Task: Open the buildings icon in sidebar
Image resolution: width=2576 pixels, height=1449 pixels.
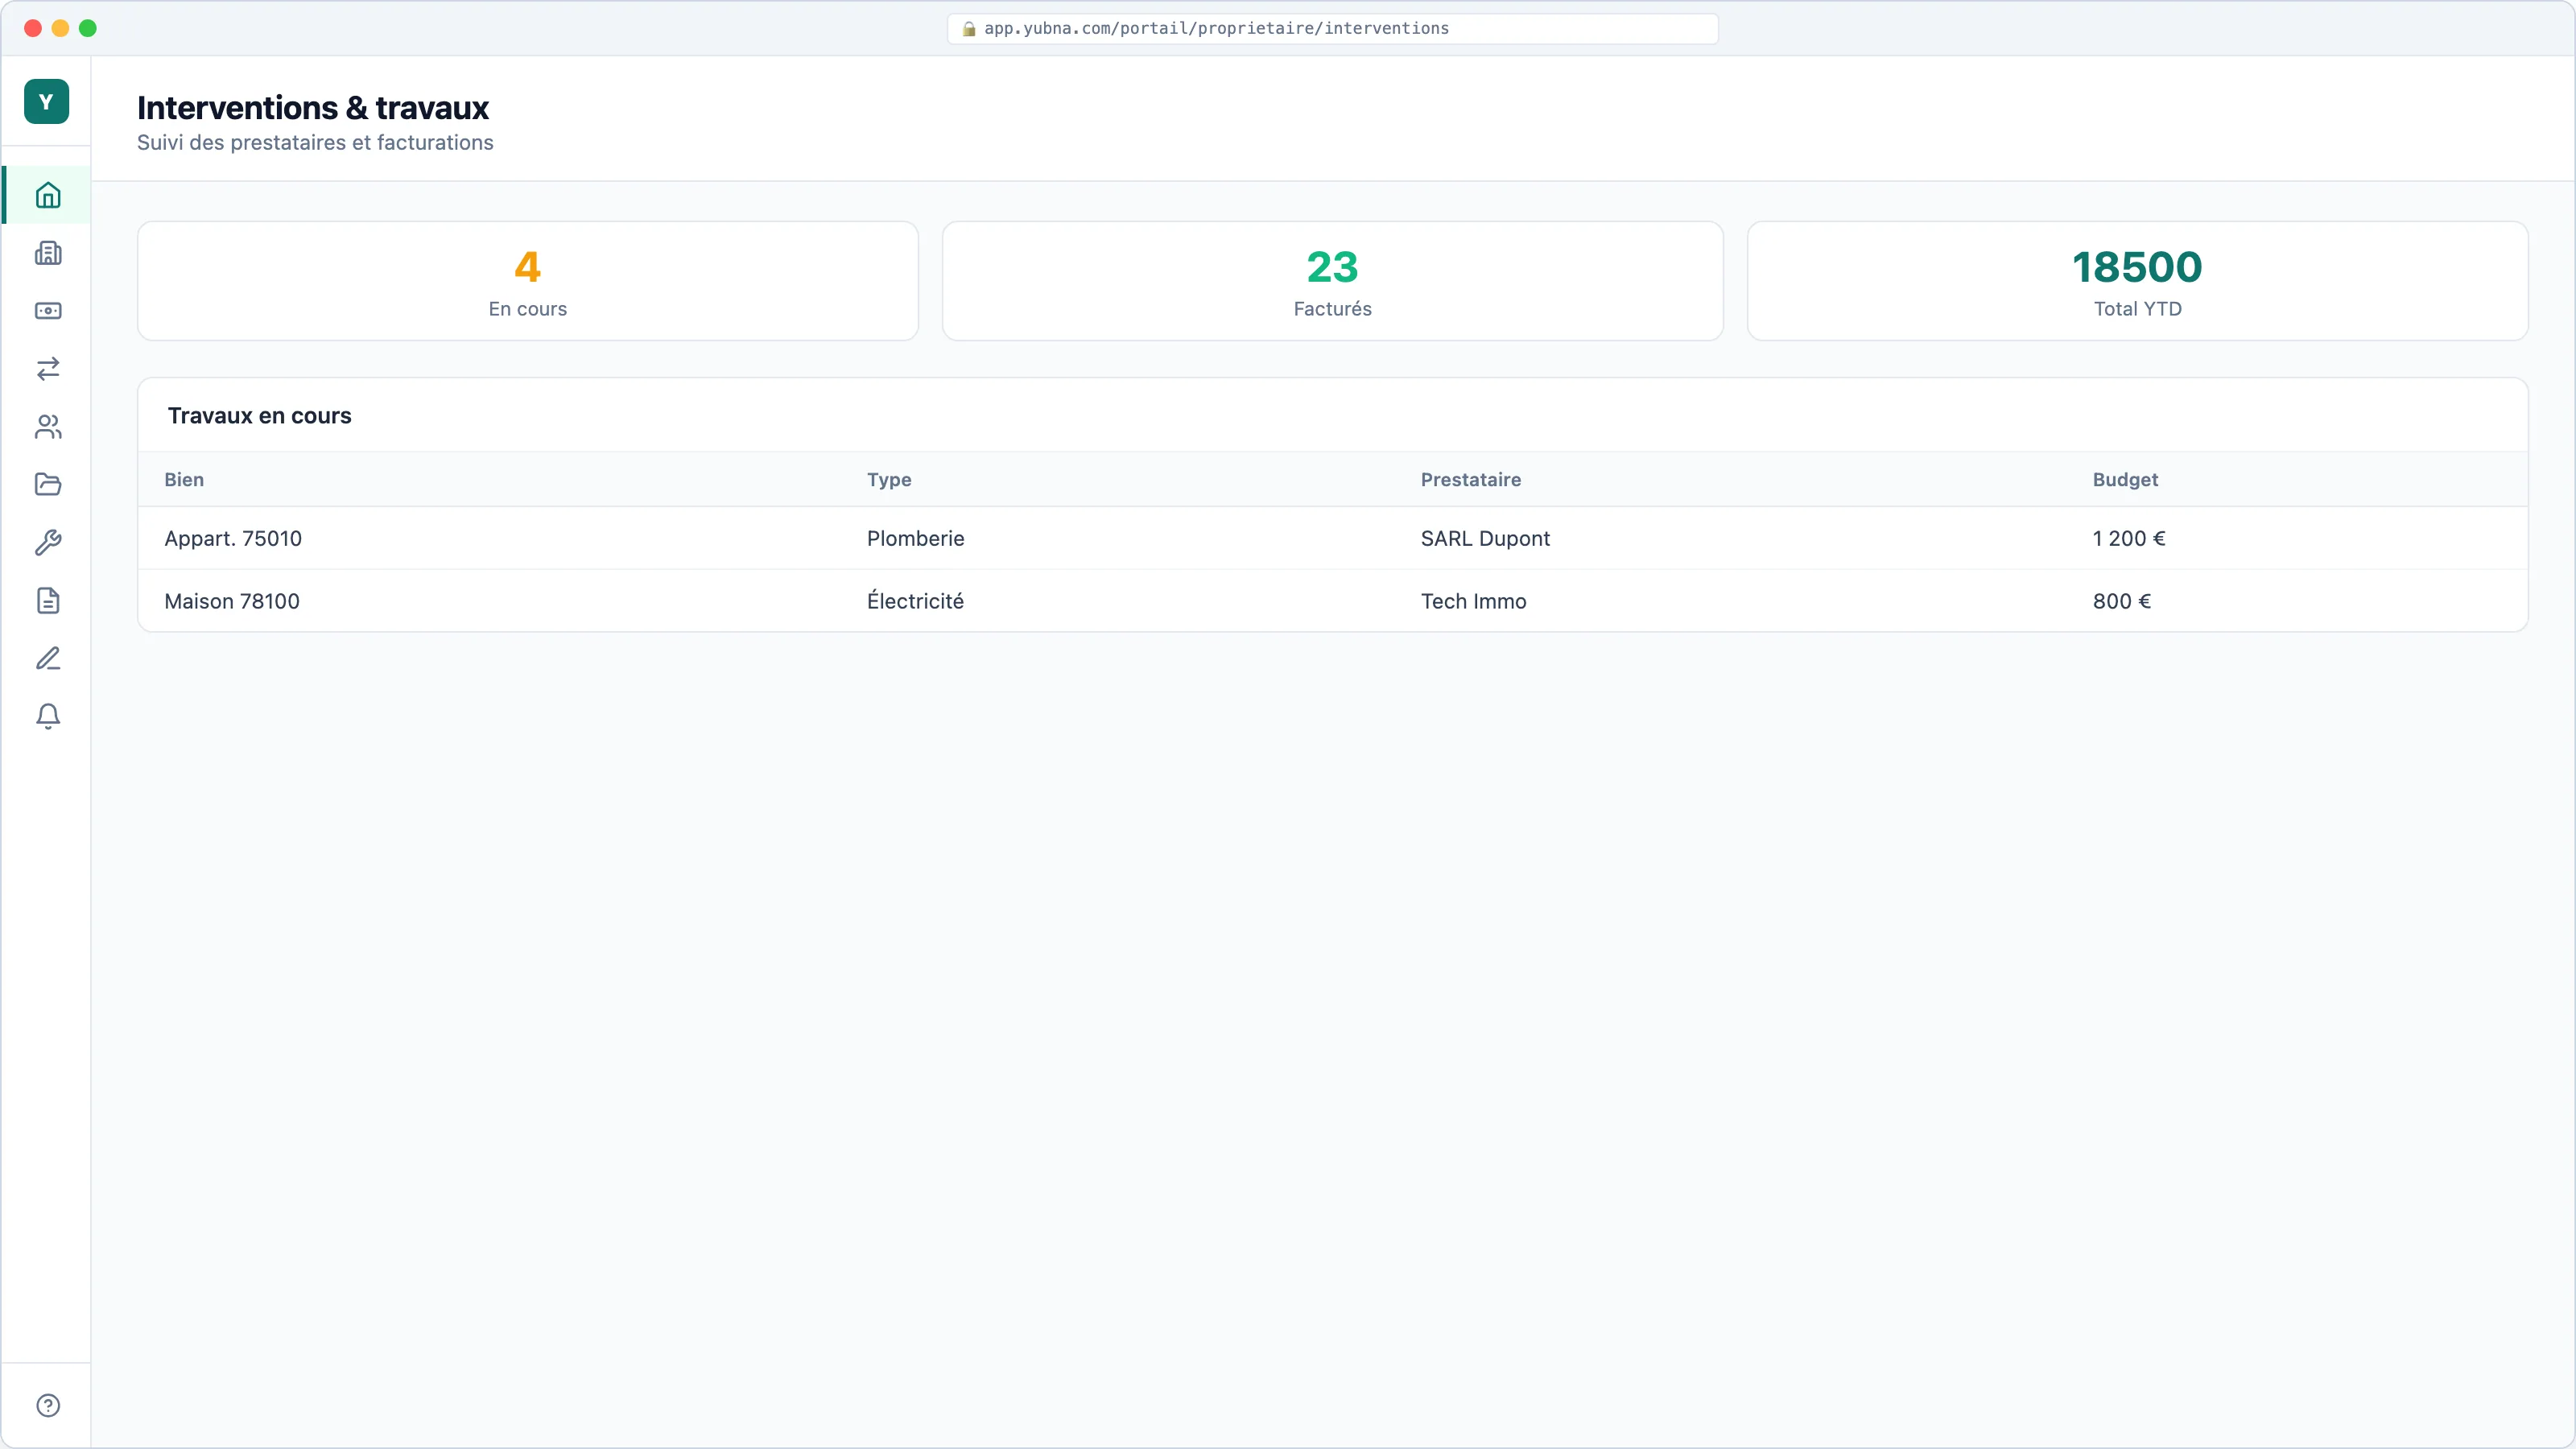Action: 48,253
